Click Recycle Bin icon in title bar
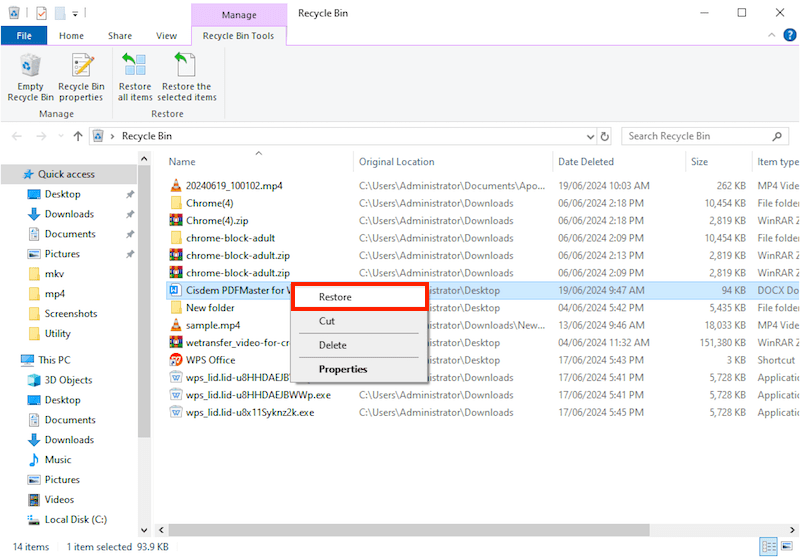This screenshot has height=557, width=800. pyautogui.click(x=14, y=13)
